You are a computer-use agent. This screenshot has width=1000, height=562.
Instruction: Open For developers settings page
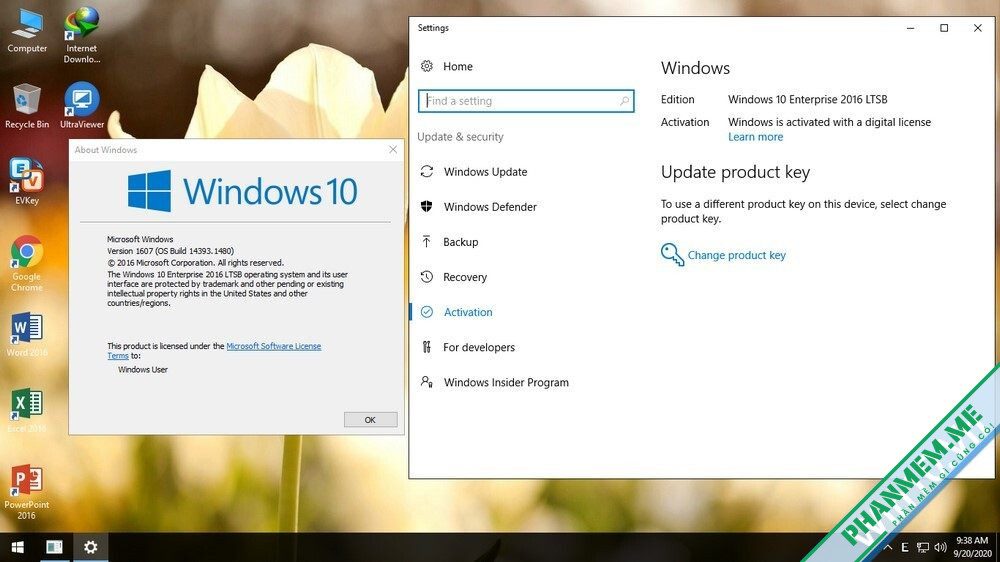pyautogui.click(x=479, y=347)
